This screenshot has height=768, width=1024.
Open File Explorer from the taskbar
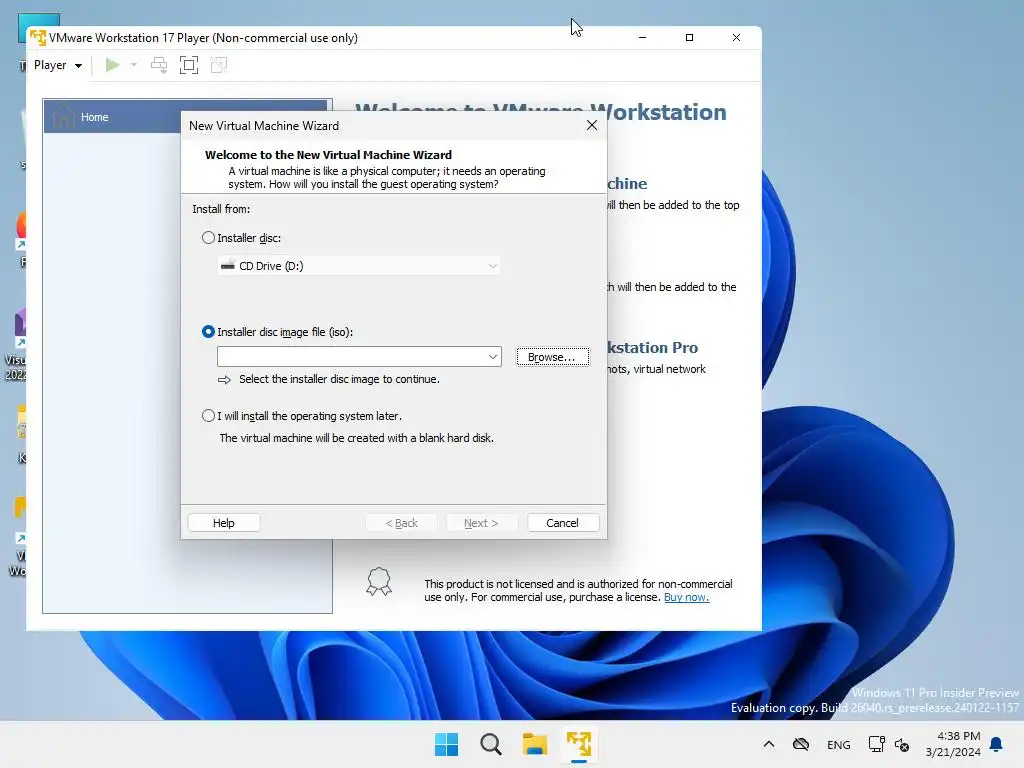click(534, 744)
